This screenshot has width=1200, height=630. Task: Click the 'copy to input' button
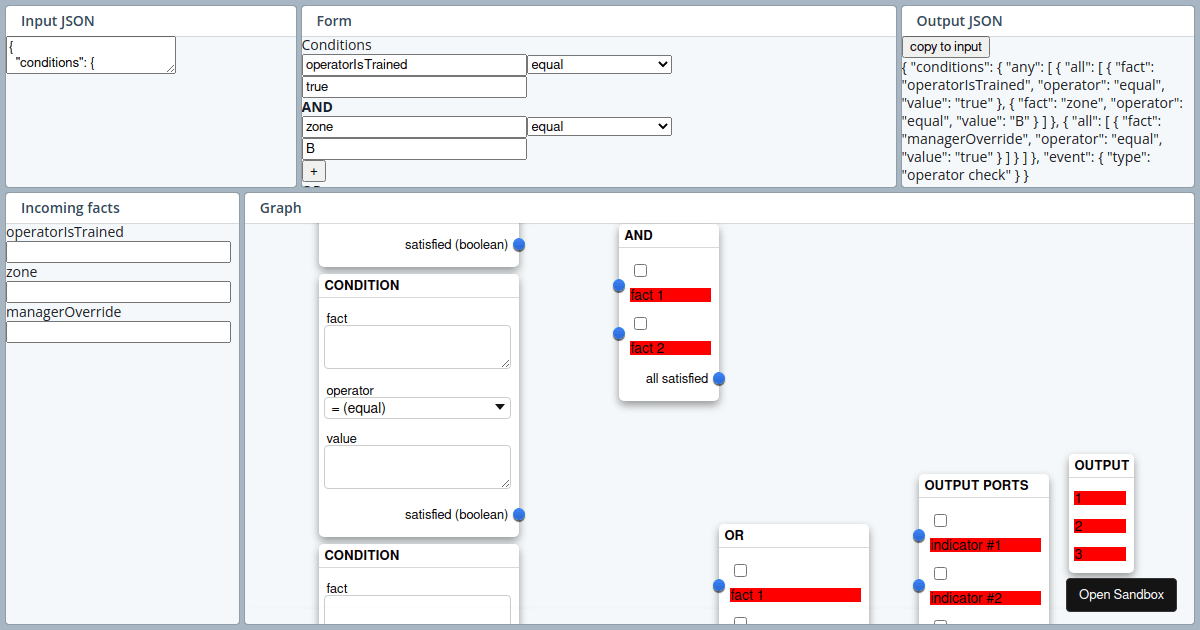tap(946, 47)
